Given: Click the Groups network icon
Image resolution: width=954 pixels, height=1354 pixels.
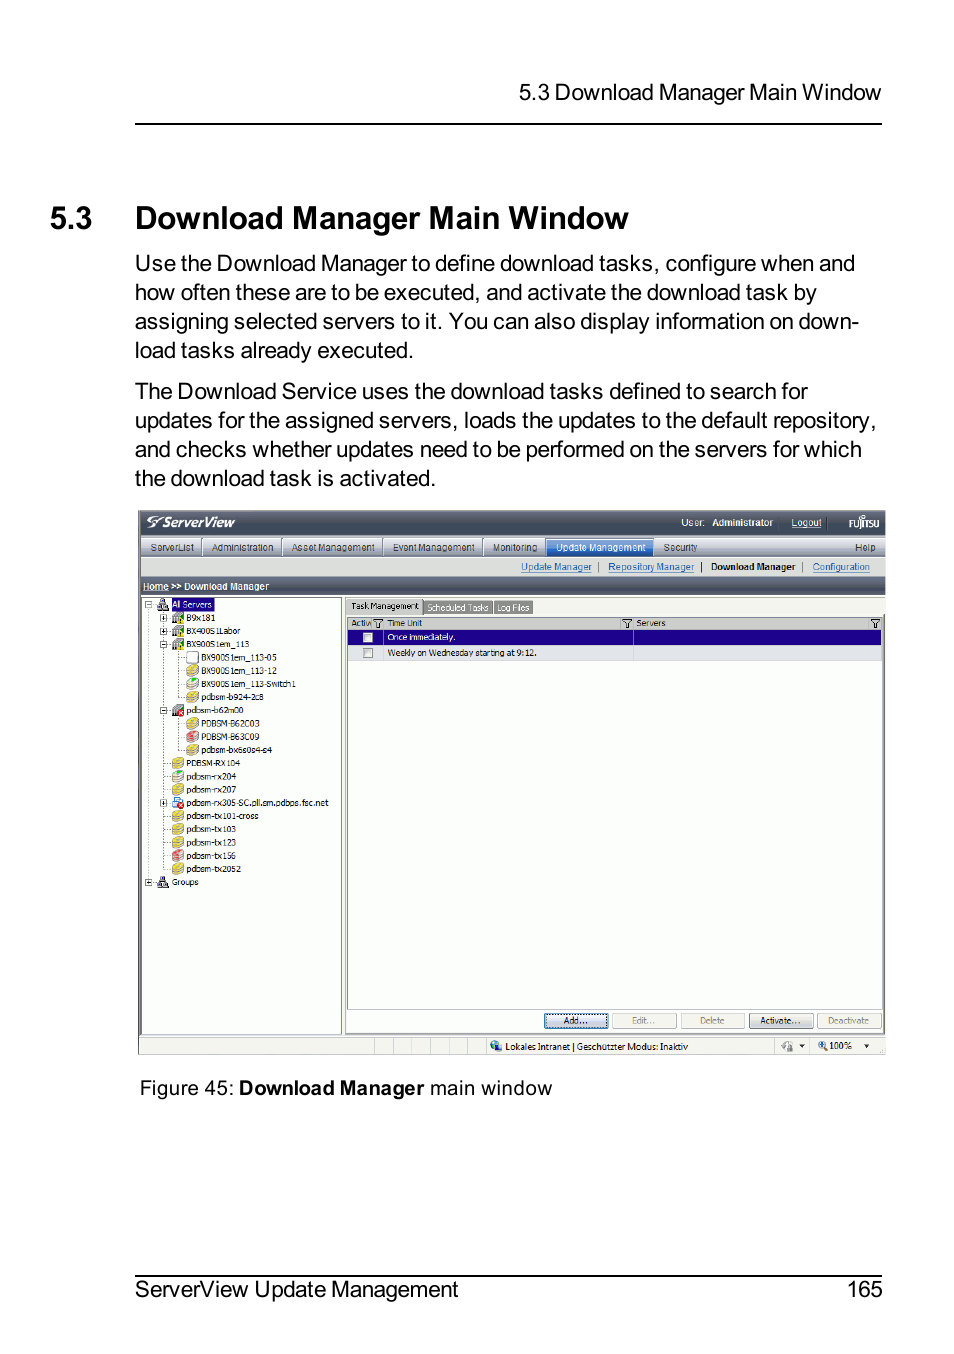Looking at the screenshot, I should tap(163, 882).
